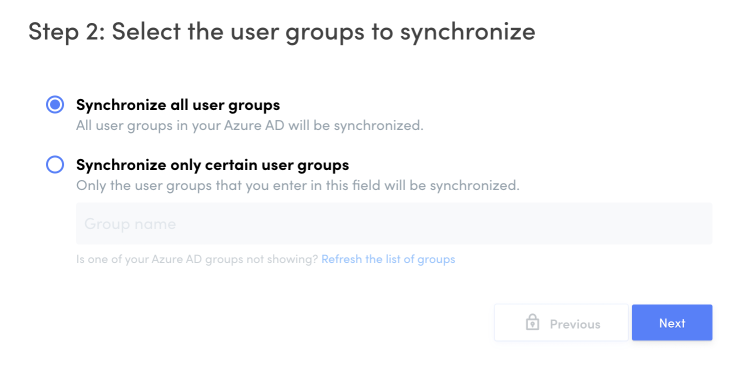
Task: Click the word synchronize in the page heading
Action: tap(468, 33)
